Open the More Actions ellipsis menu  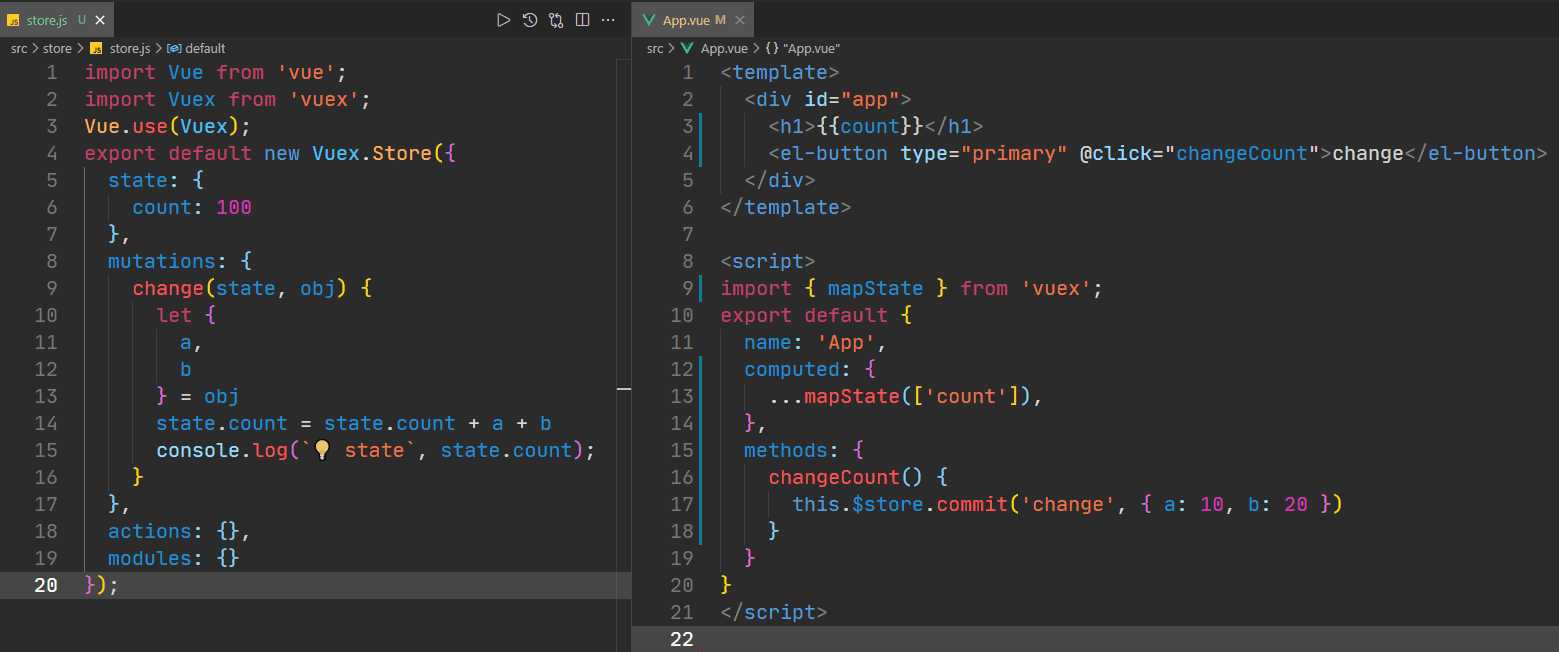tap(608, 20)
